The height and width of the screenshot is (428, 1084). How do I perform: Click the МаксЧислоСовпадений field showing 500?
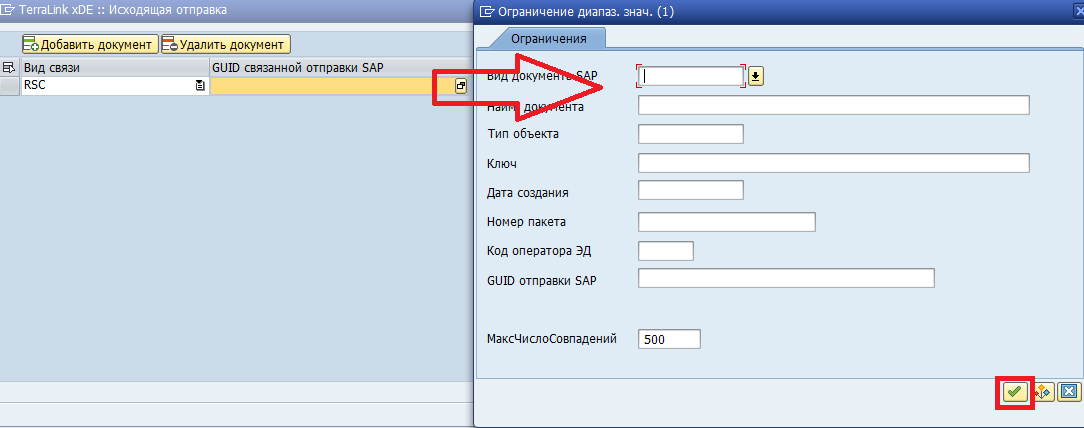click(x=669, y=339)
